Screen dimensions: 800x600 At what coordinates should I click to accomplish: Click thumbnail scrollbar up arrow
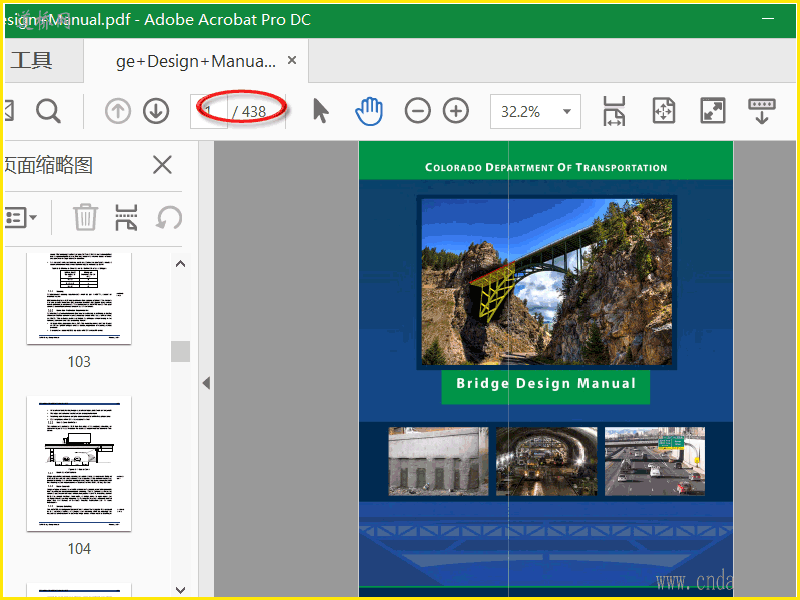pos(181,264)
